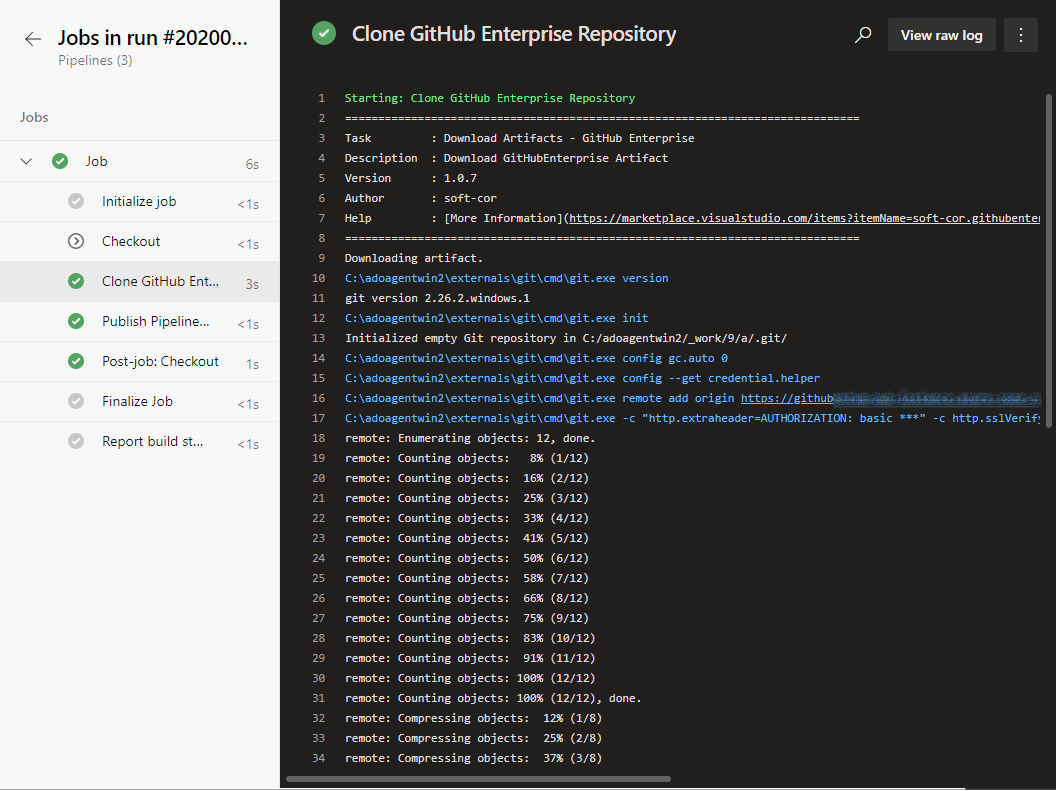This screenshot has width=1056, height=791.
Task: Click the 'Downloading artifact.' log line
Action: pos(414,259)
